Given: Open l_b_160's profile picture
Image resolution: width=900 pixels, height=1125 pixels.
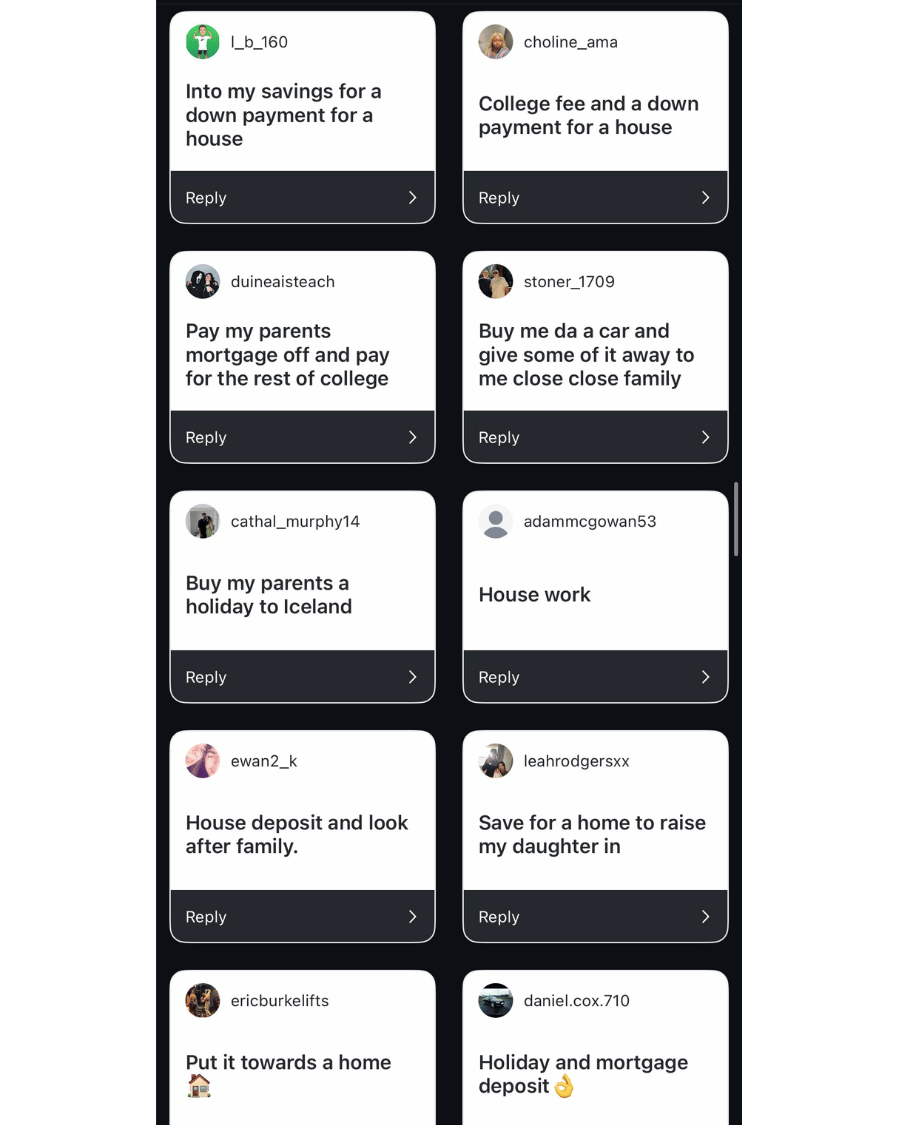Looking at the screenshot, I should pos(203,42).
